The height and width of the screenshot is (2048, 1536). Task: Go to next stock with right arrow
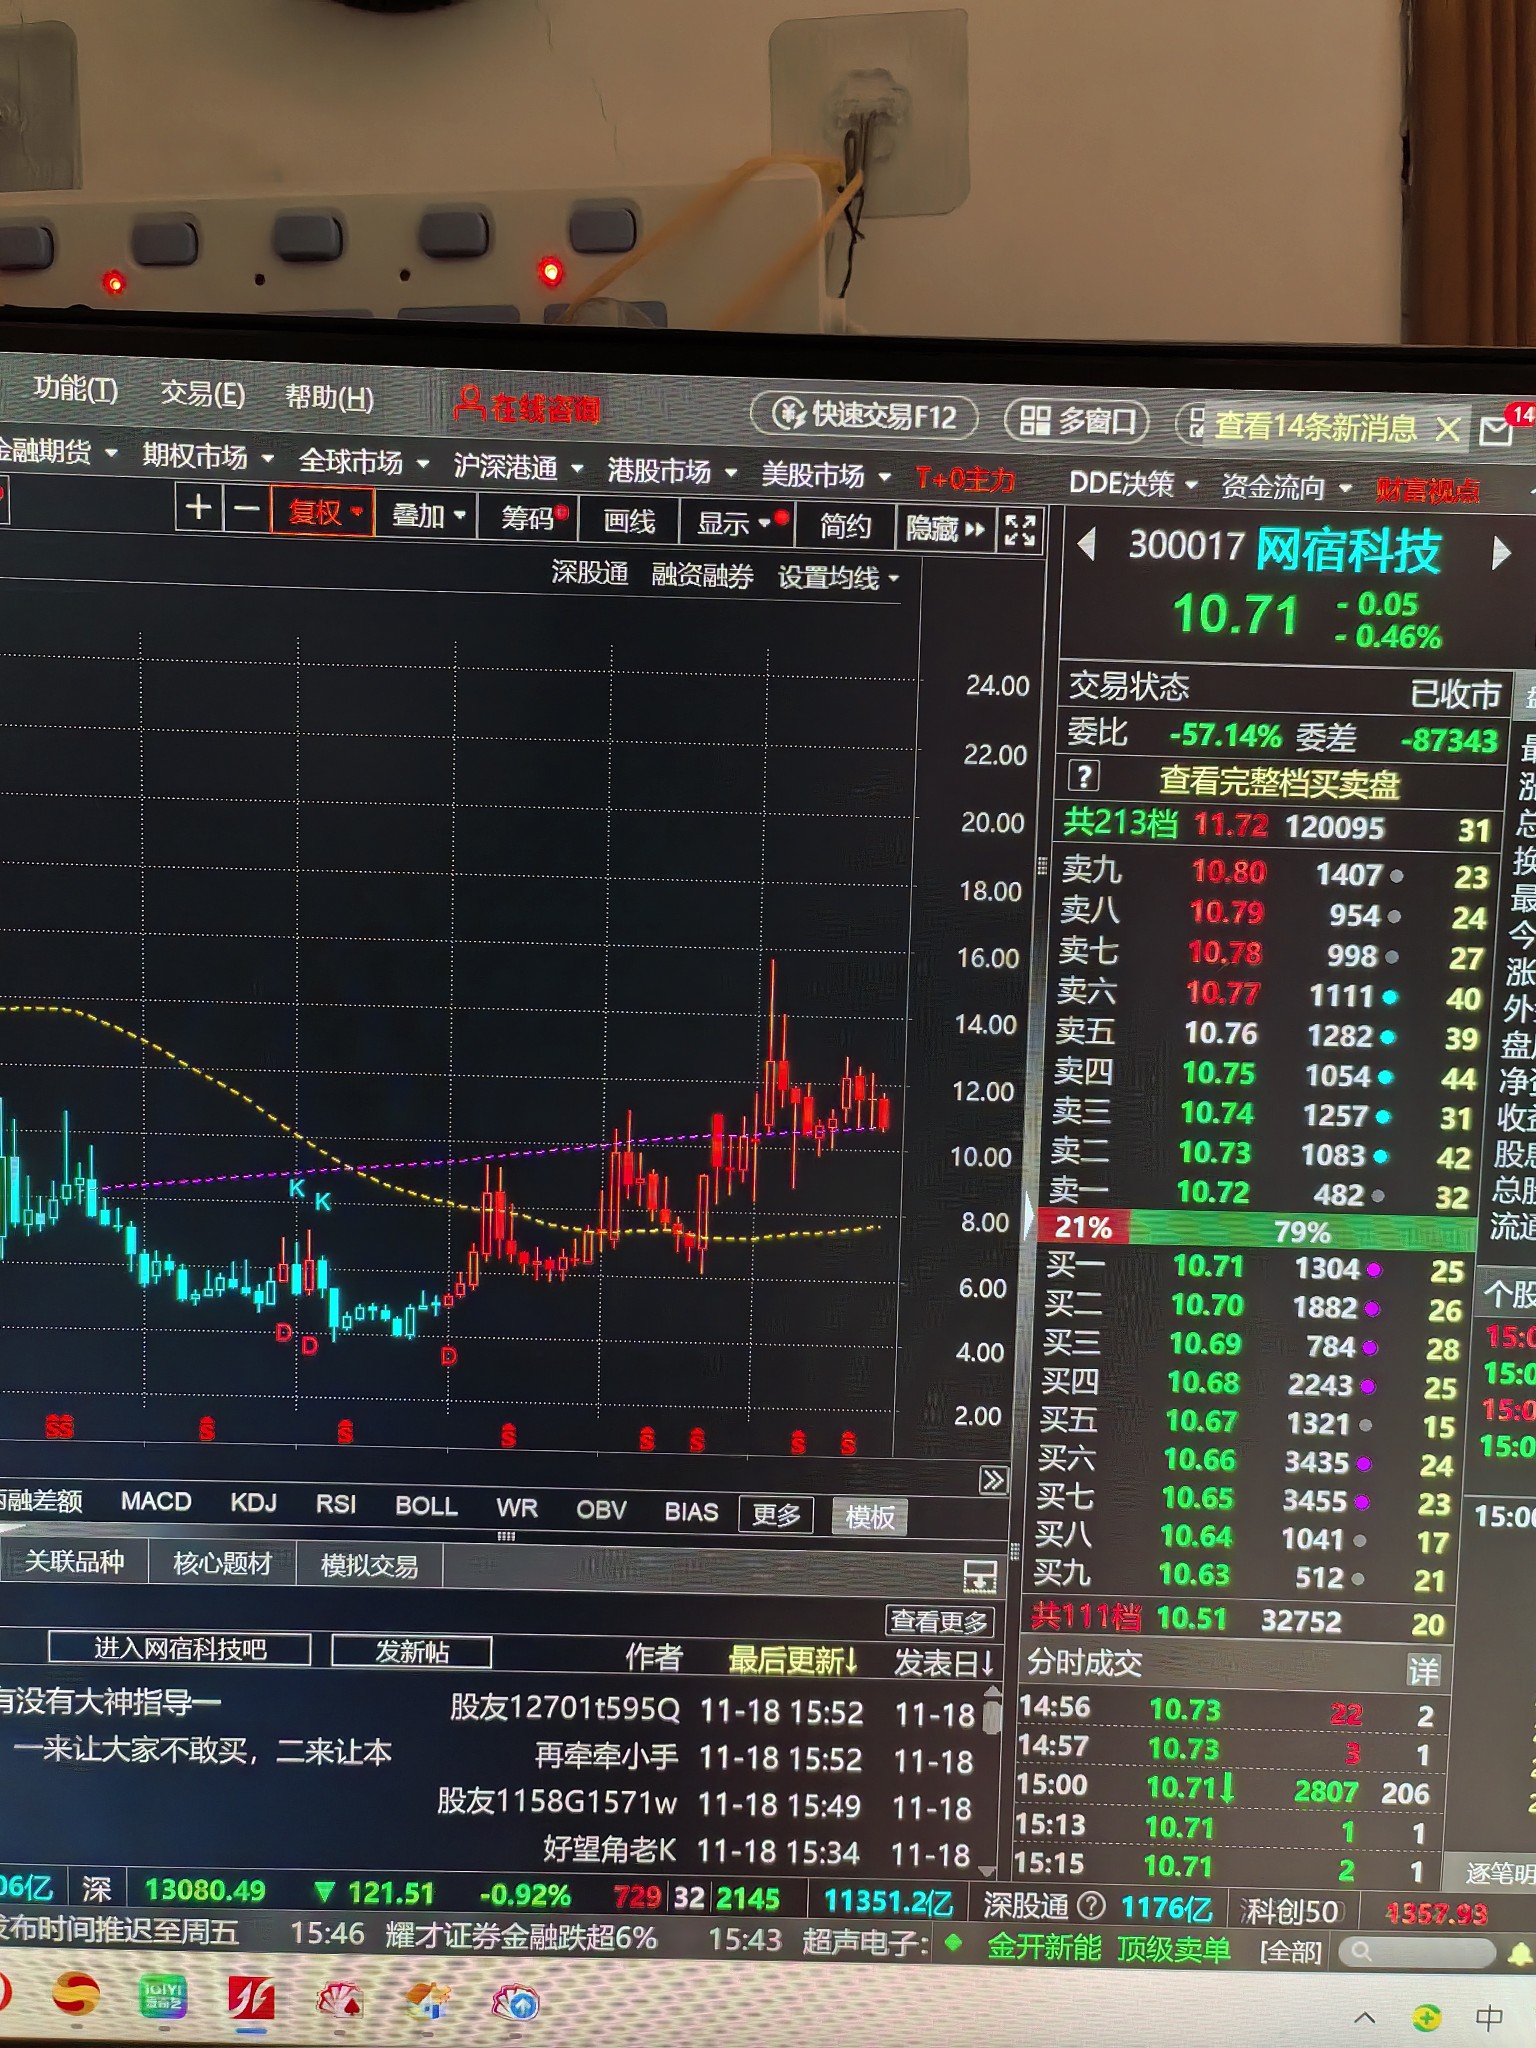[x=1500, y=552]
